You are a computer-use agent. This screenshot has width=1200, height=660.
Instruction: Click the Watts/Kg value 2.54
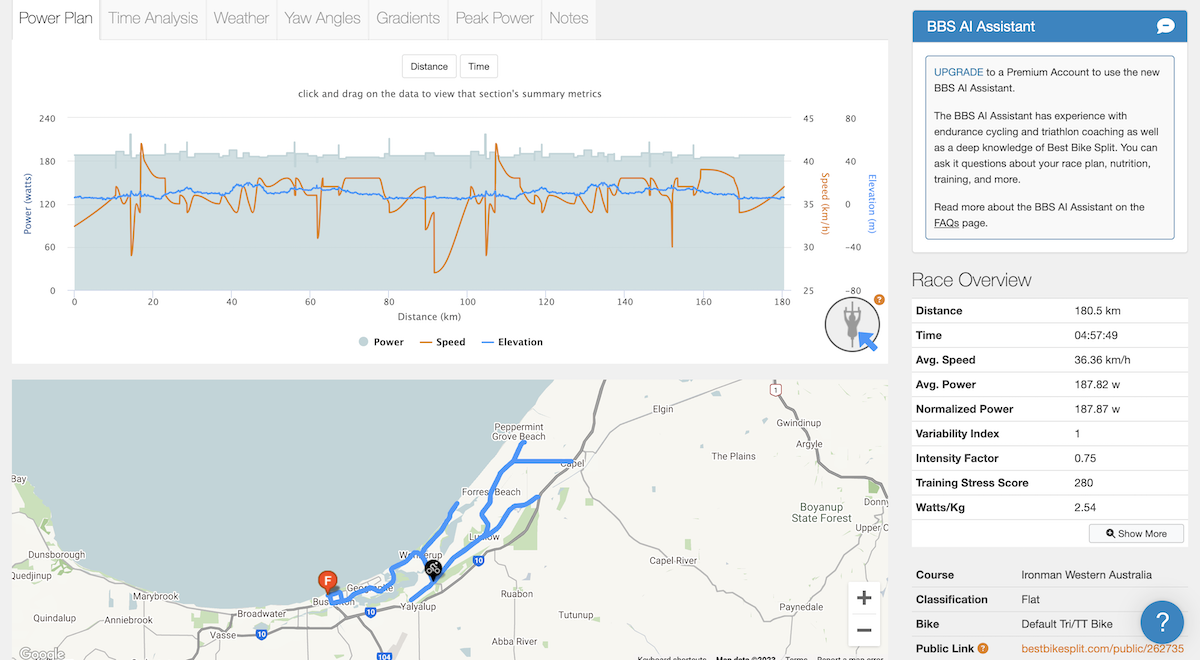[x=1085, y=507]
